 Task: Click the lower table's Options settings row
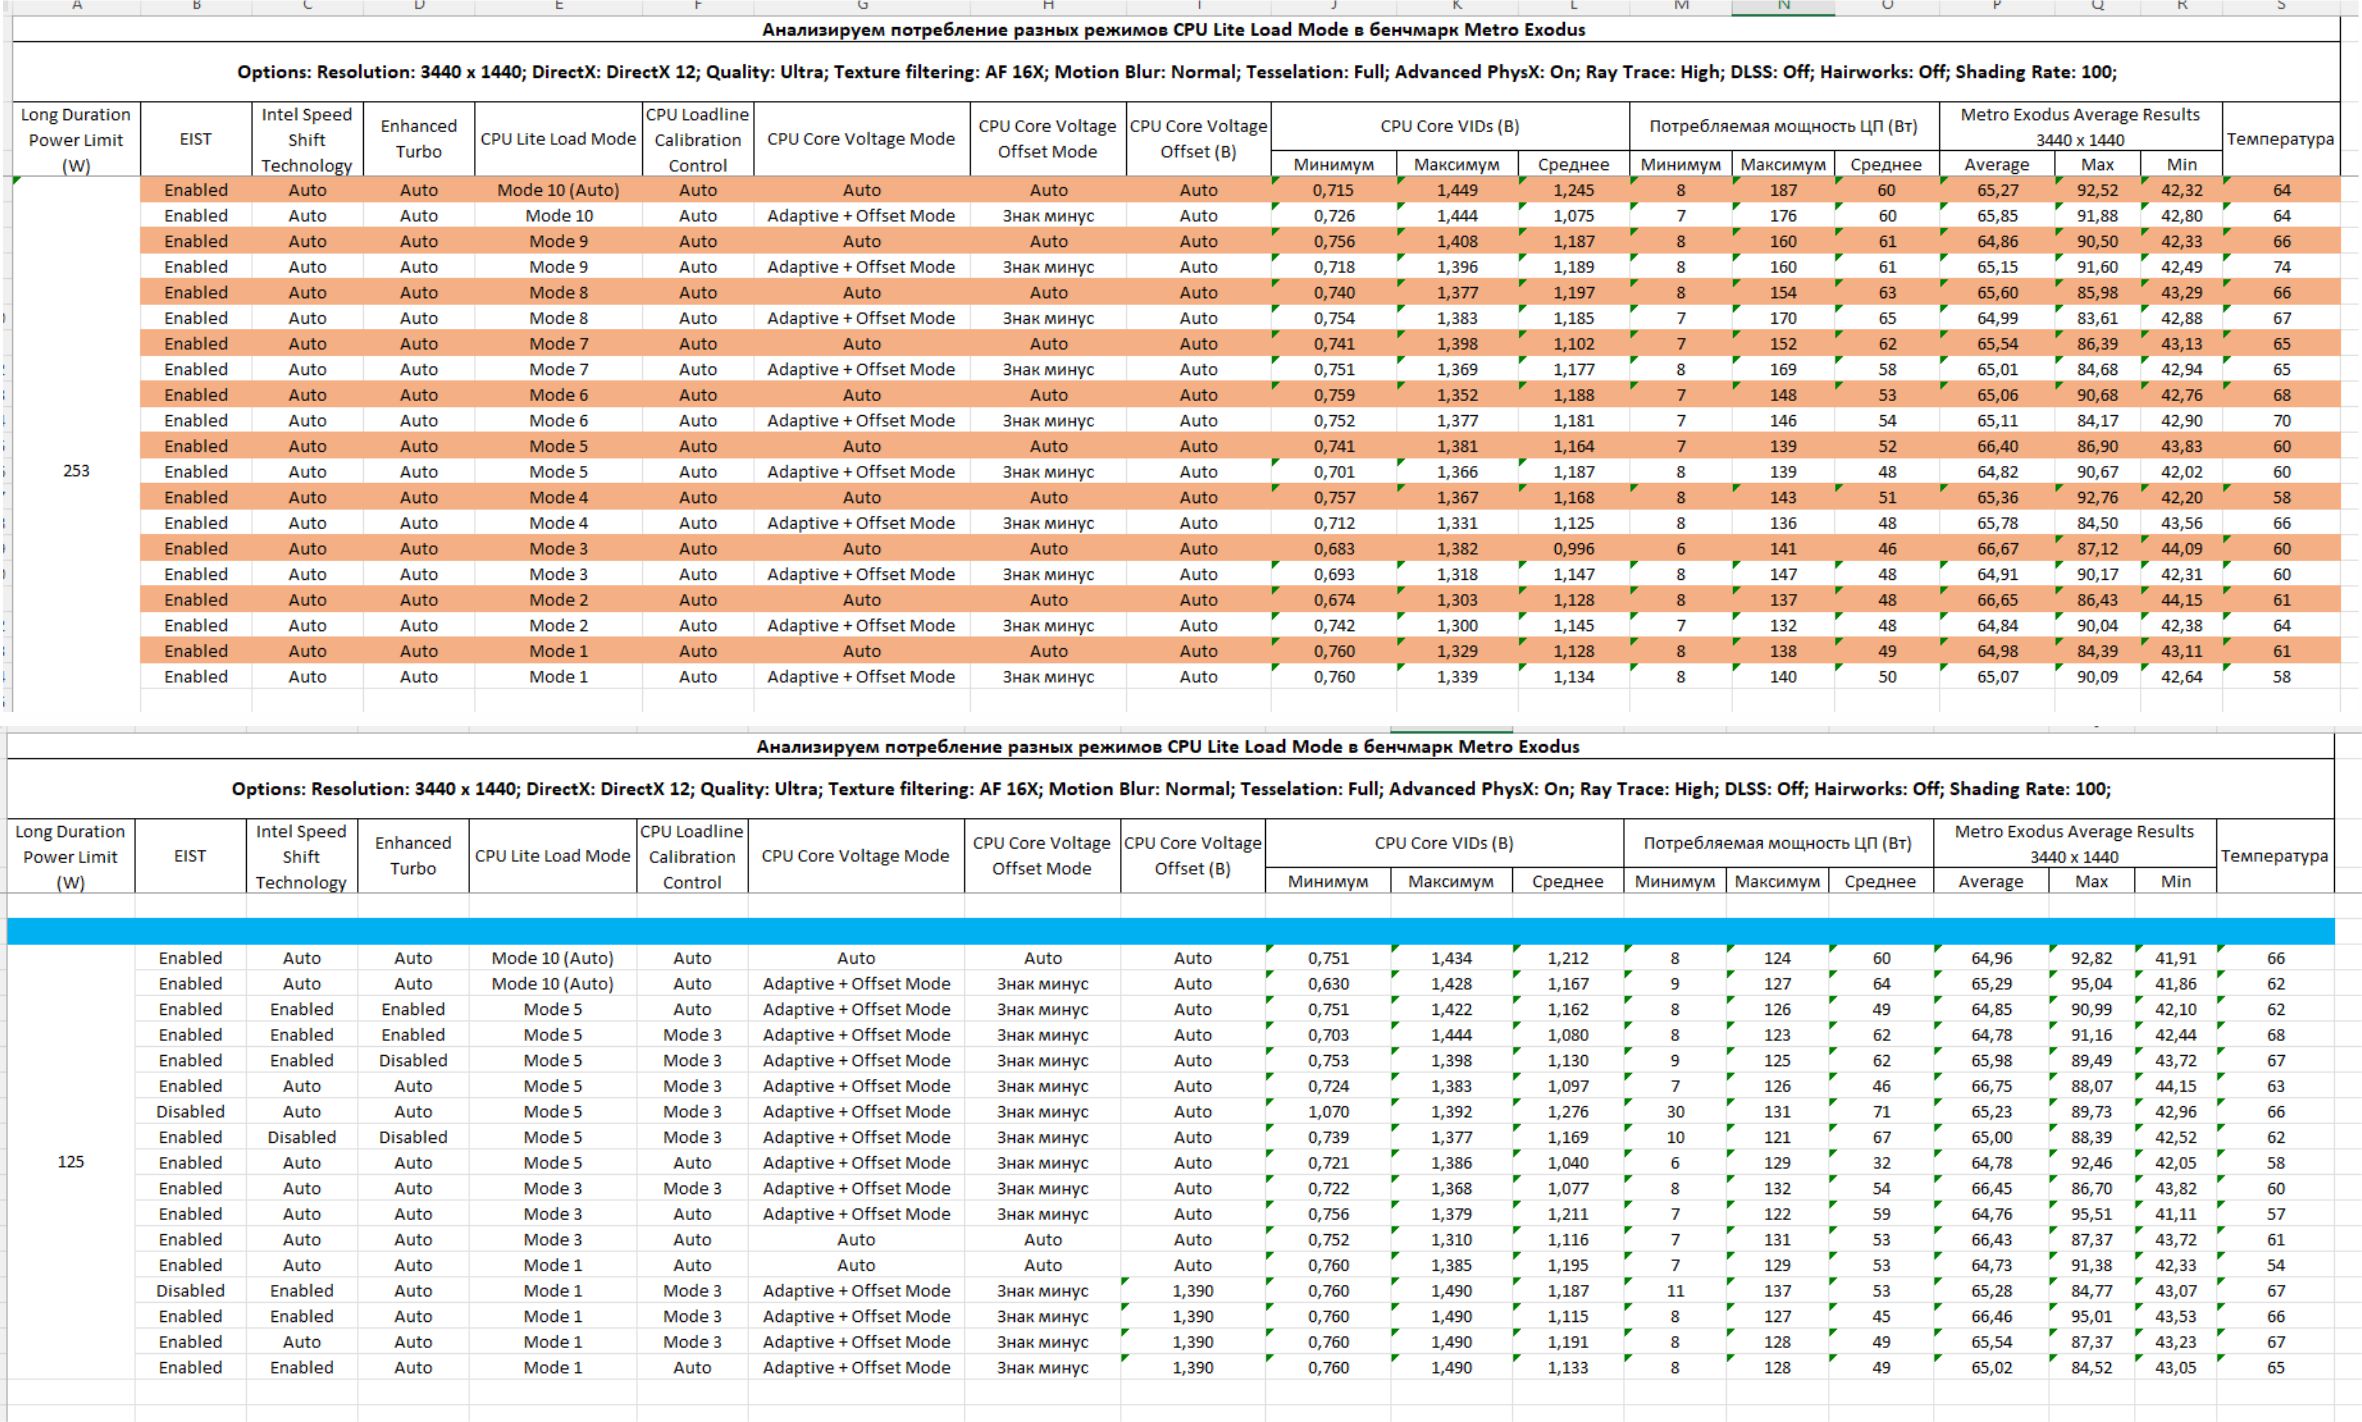tap(1170, 788)
